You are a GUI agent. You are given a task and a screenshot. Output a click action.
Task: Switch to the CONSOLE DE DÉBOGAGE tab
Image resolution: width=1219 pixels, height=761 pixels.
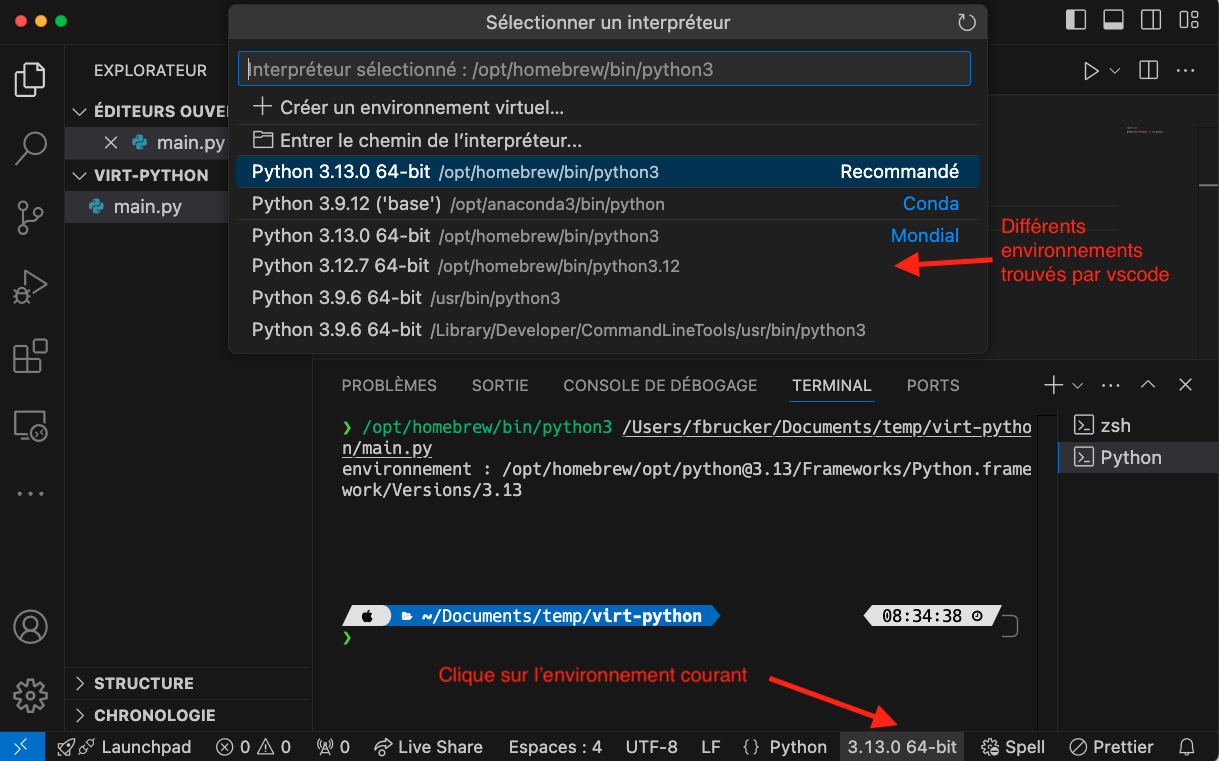click(660, 385)
